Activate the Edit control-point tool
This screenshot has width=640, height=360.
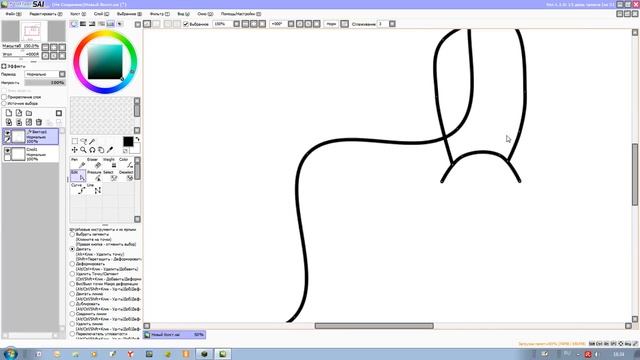click(x=78, y=176)
